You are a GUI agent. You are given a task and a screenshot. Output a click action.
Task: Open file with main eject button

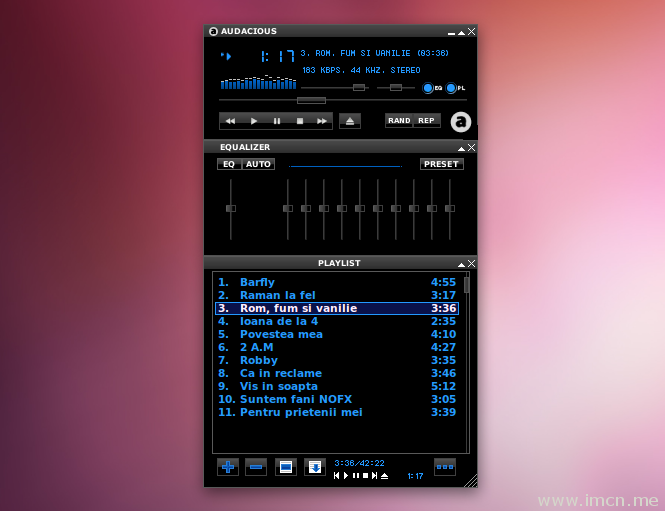350,121
